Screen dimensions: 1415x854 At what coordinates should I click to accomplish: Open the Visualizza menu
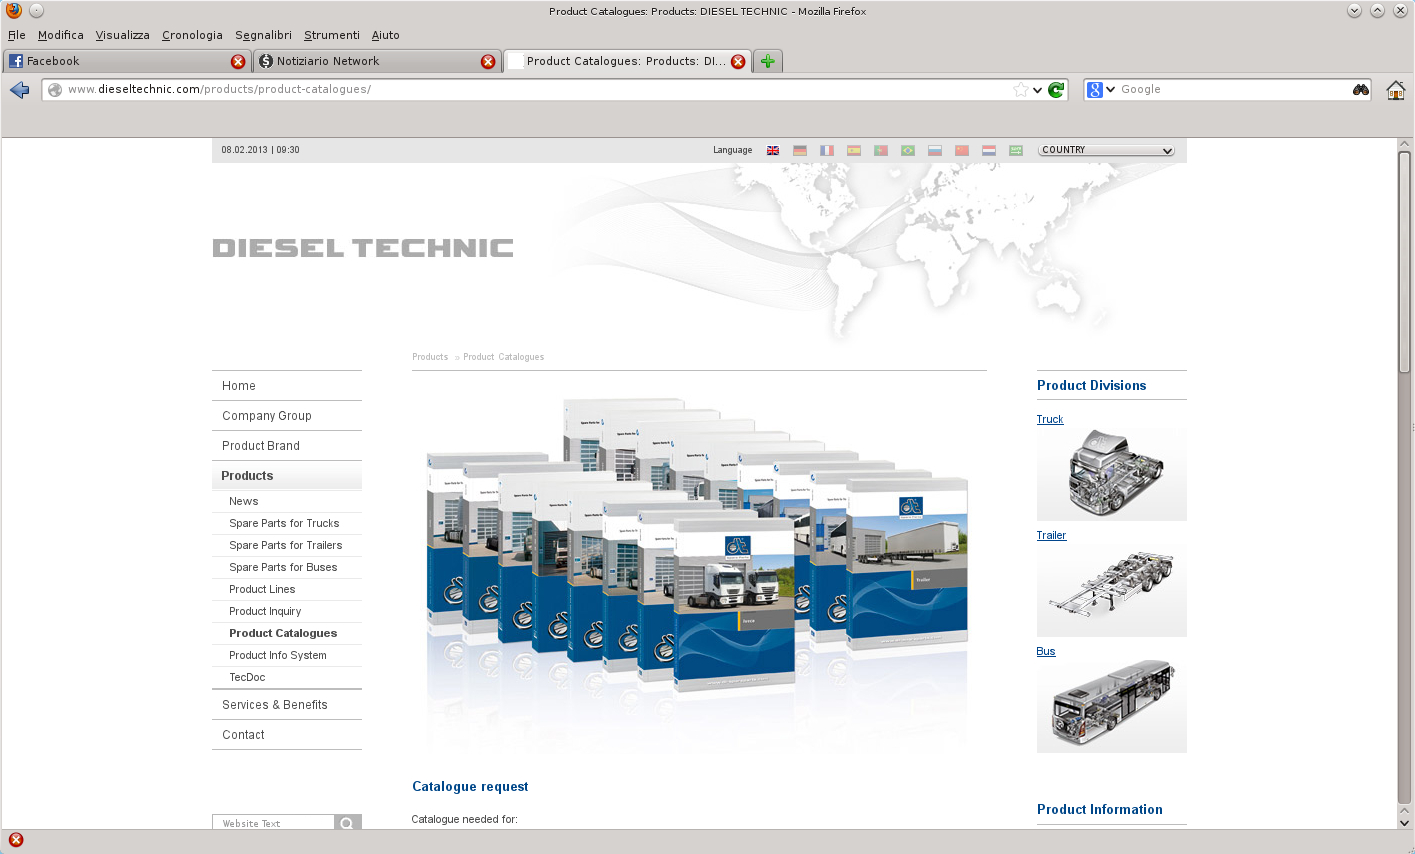pos(123,35)
